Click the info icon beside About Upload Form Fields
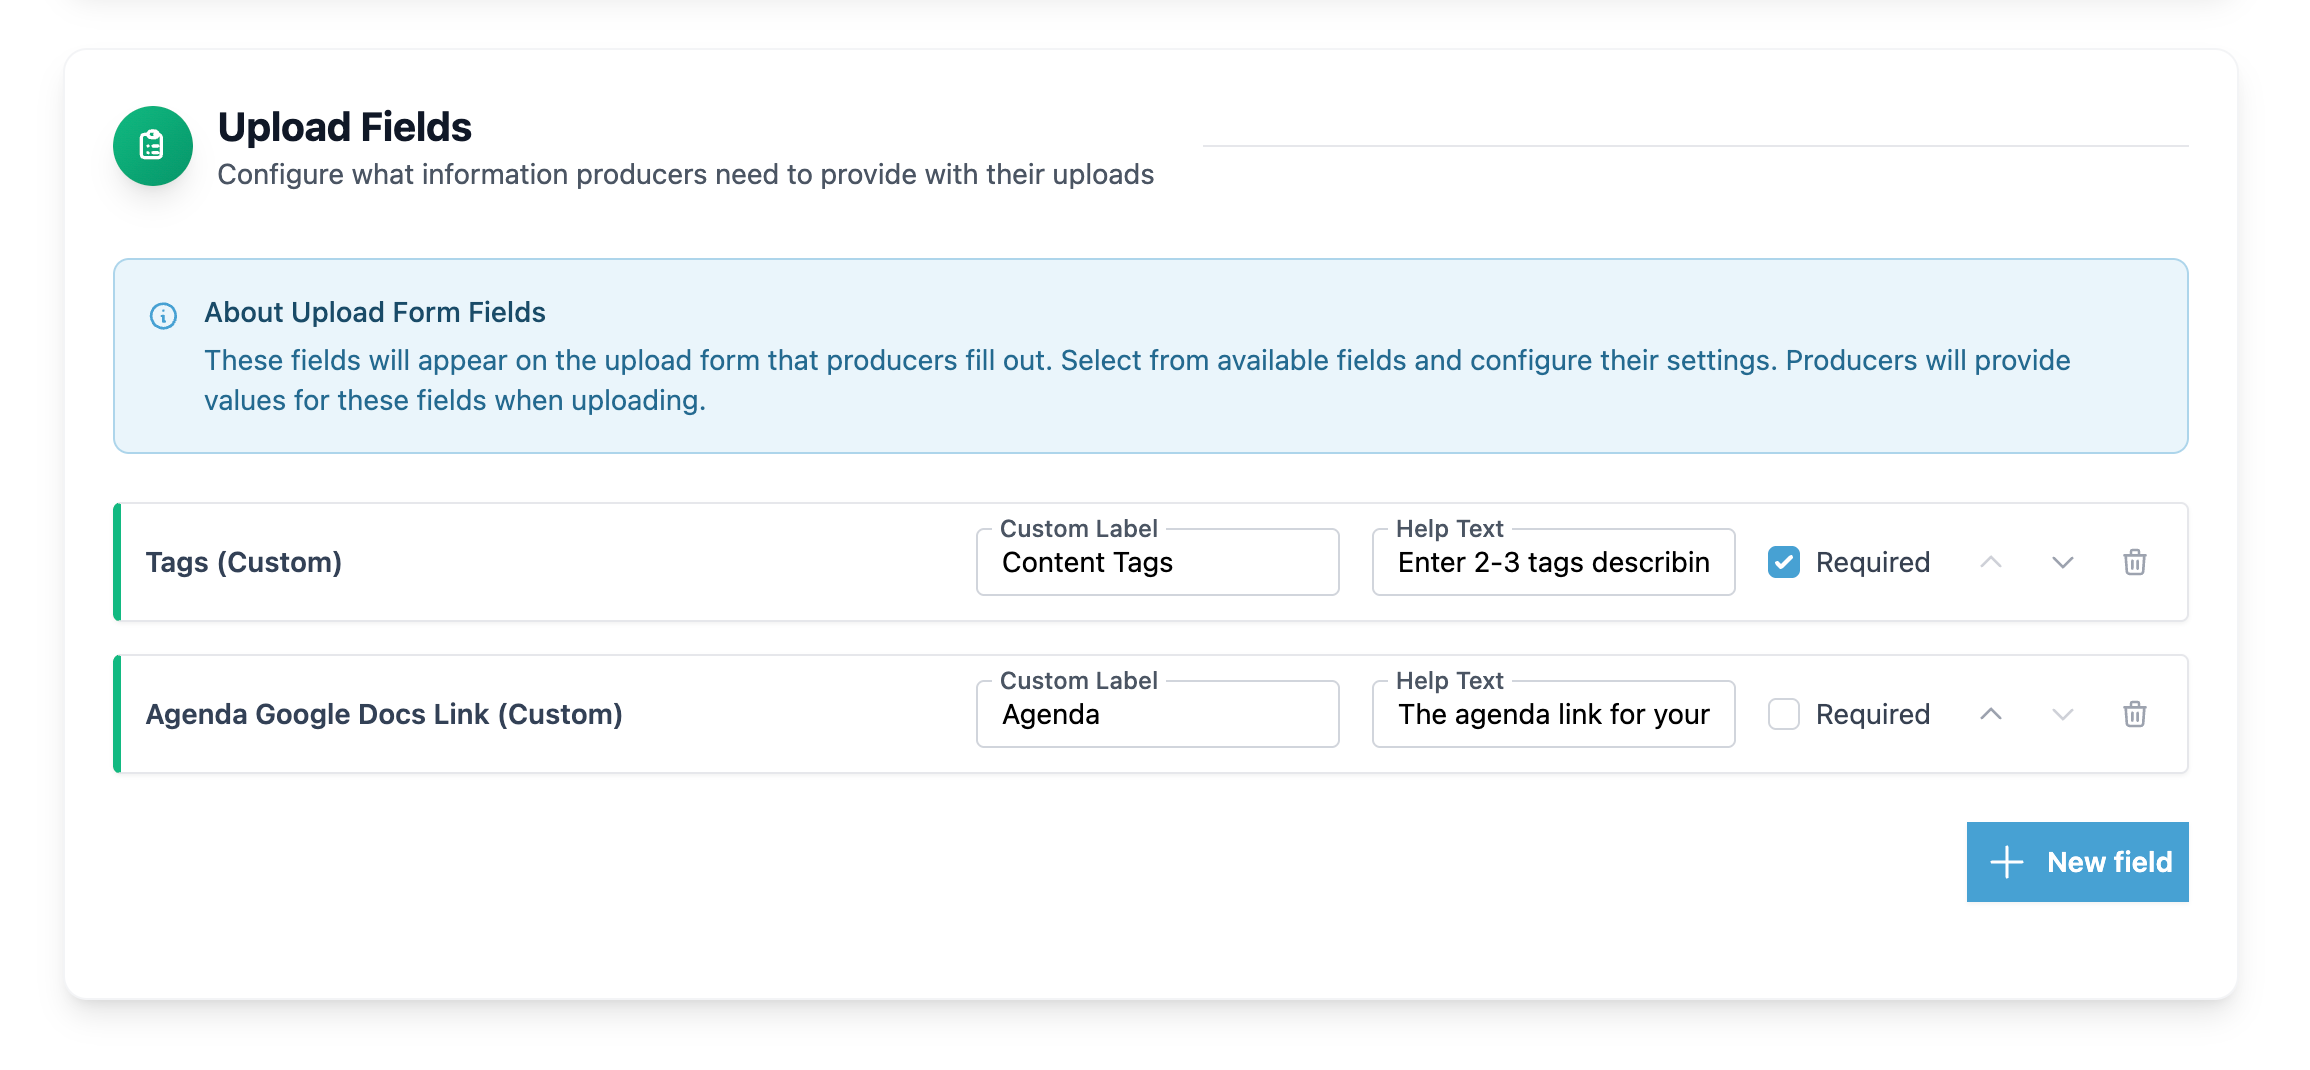This screenshot has width=2310, height=1070. pos(163,316)
